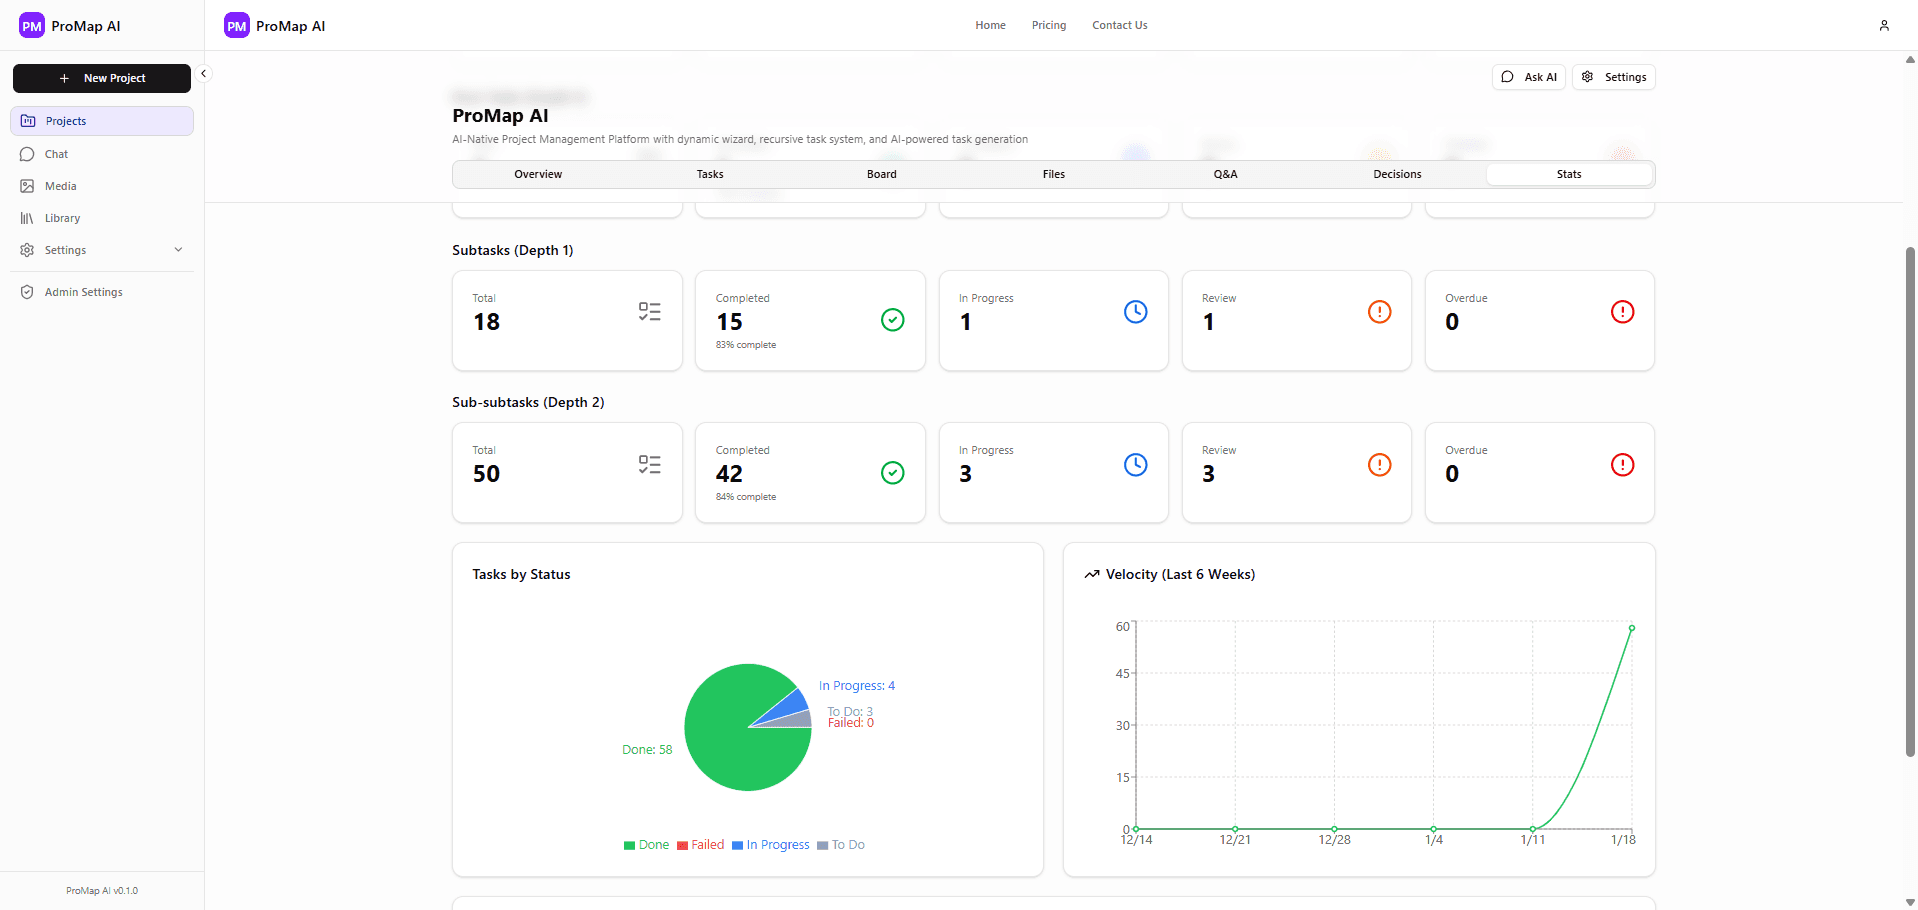Screen dimensions: 1918x910
Task: Click the green checkmark on Completed 42 card
Action: [x=892, y=472]
